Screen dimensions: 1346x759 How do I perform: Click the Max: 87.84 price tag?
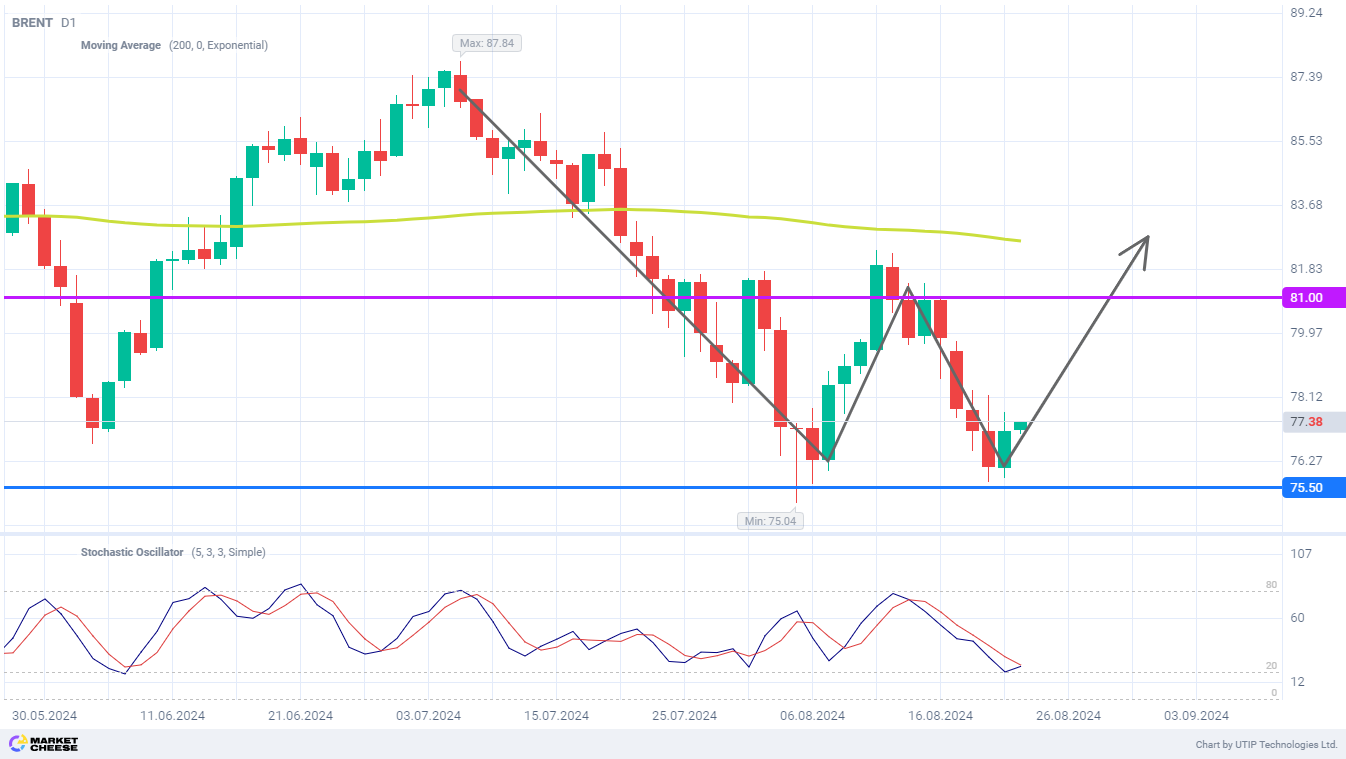click(488, 43)
